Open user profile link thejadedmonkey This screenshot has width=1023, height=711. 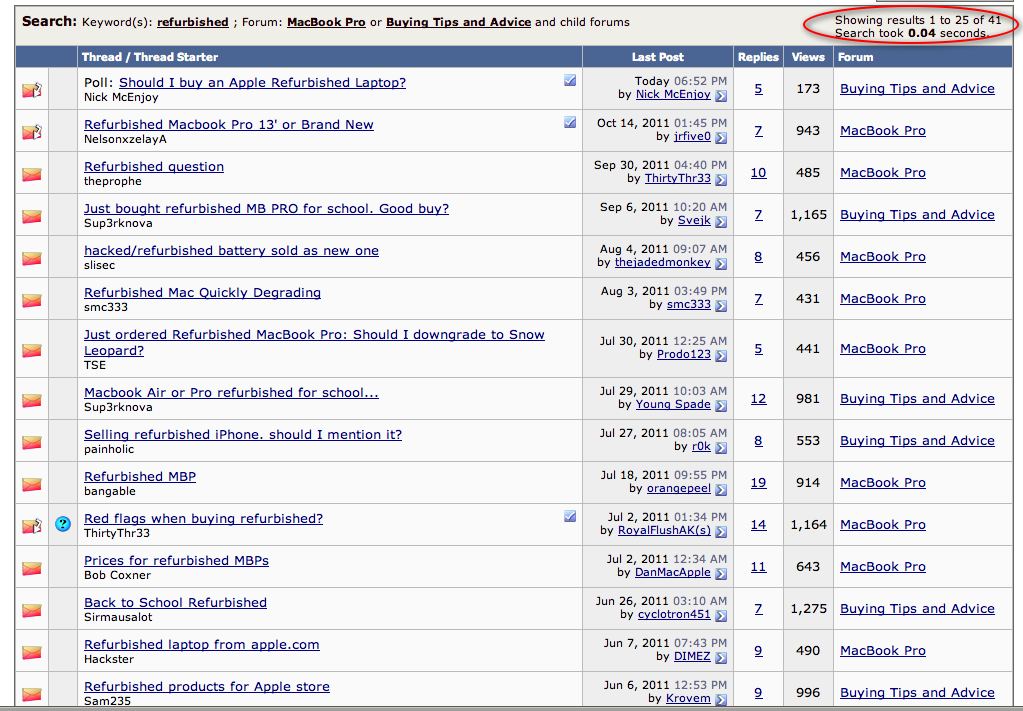[x=662, y=262]
